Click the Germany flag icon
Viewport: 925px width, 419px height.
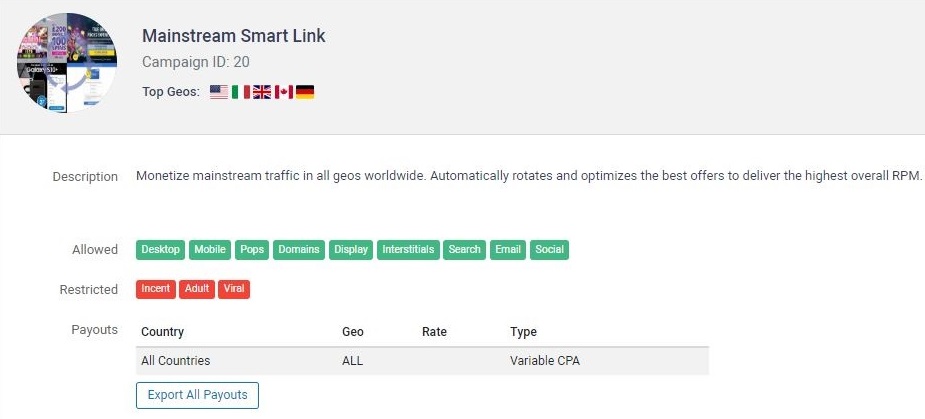305,92
